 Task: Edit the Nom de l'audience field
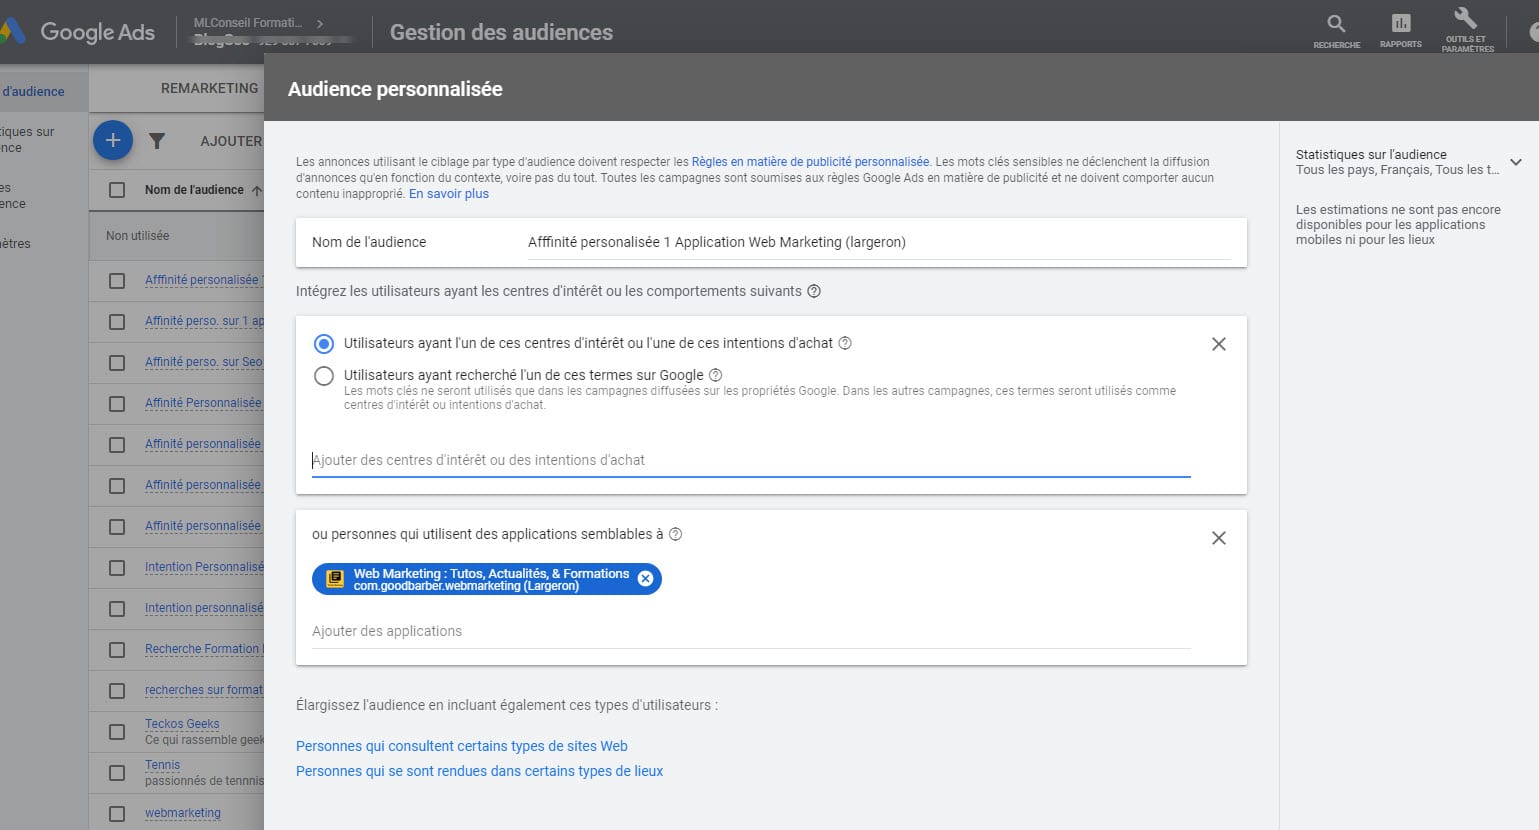pyautogui.click(x=879, y=242)
